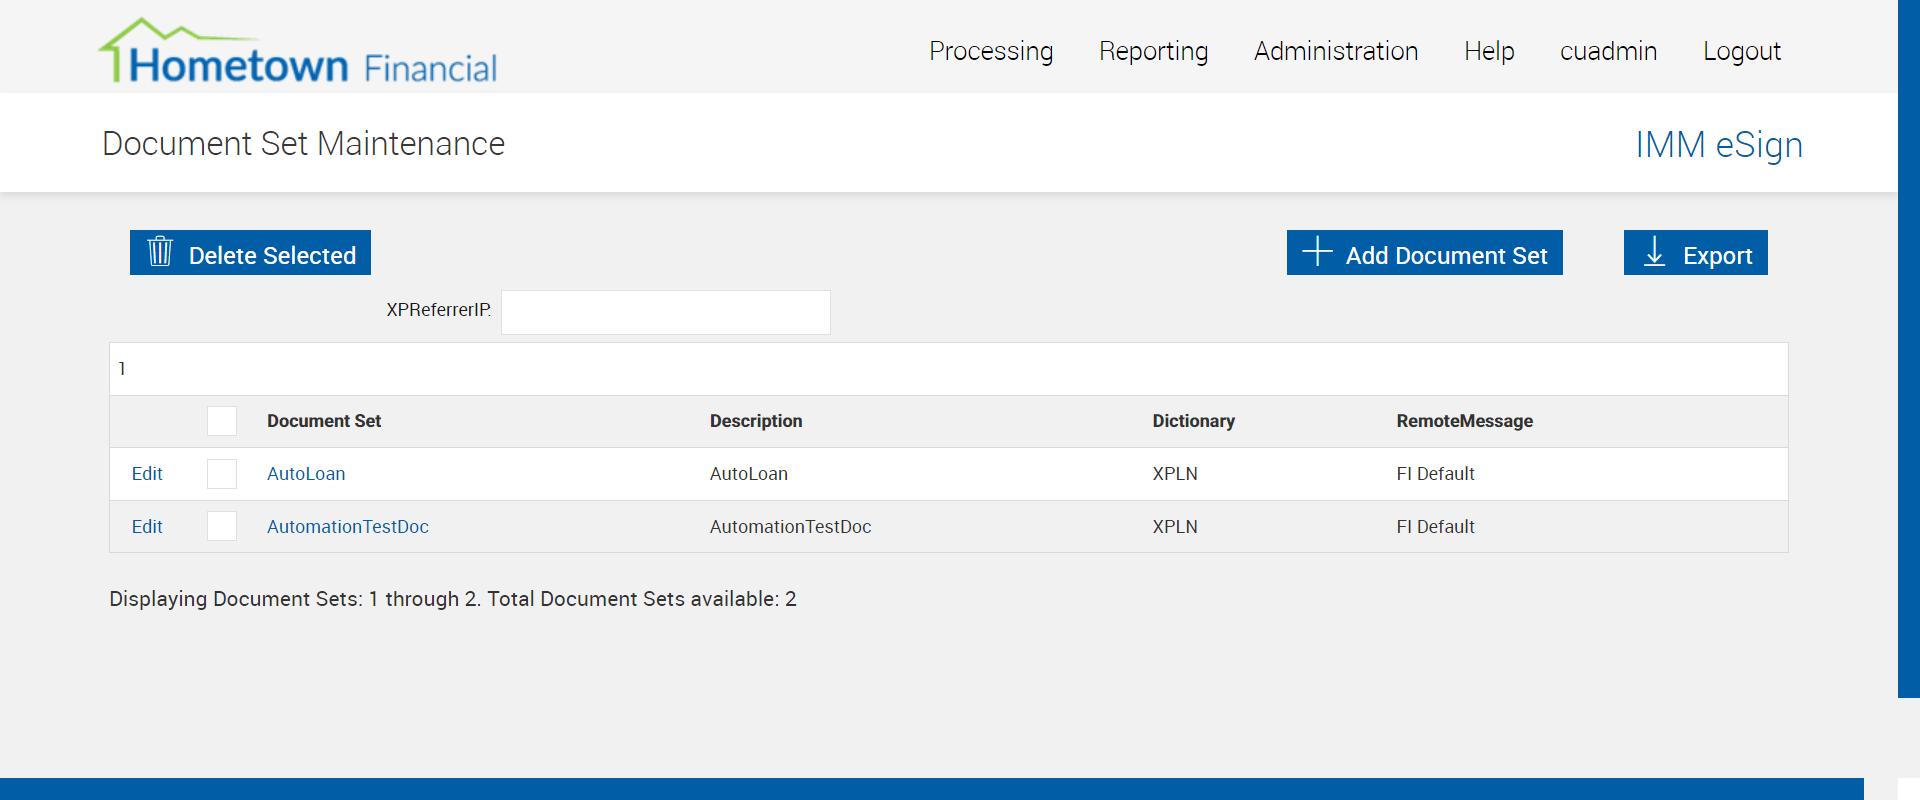Check the AutomationTestDoc row checkbox

[x=222, y=526]
